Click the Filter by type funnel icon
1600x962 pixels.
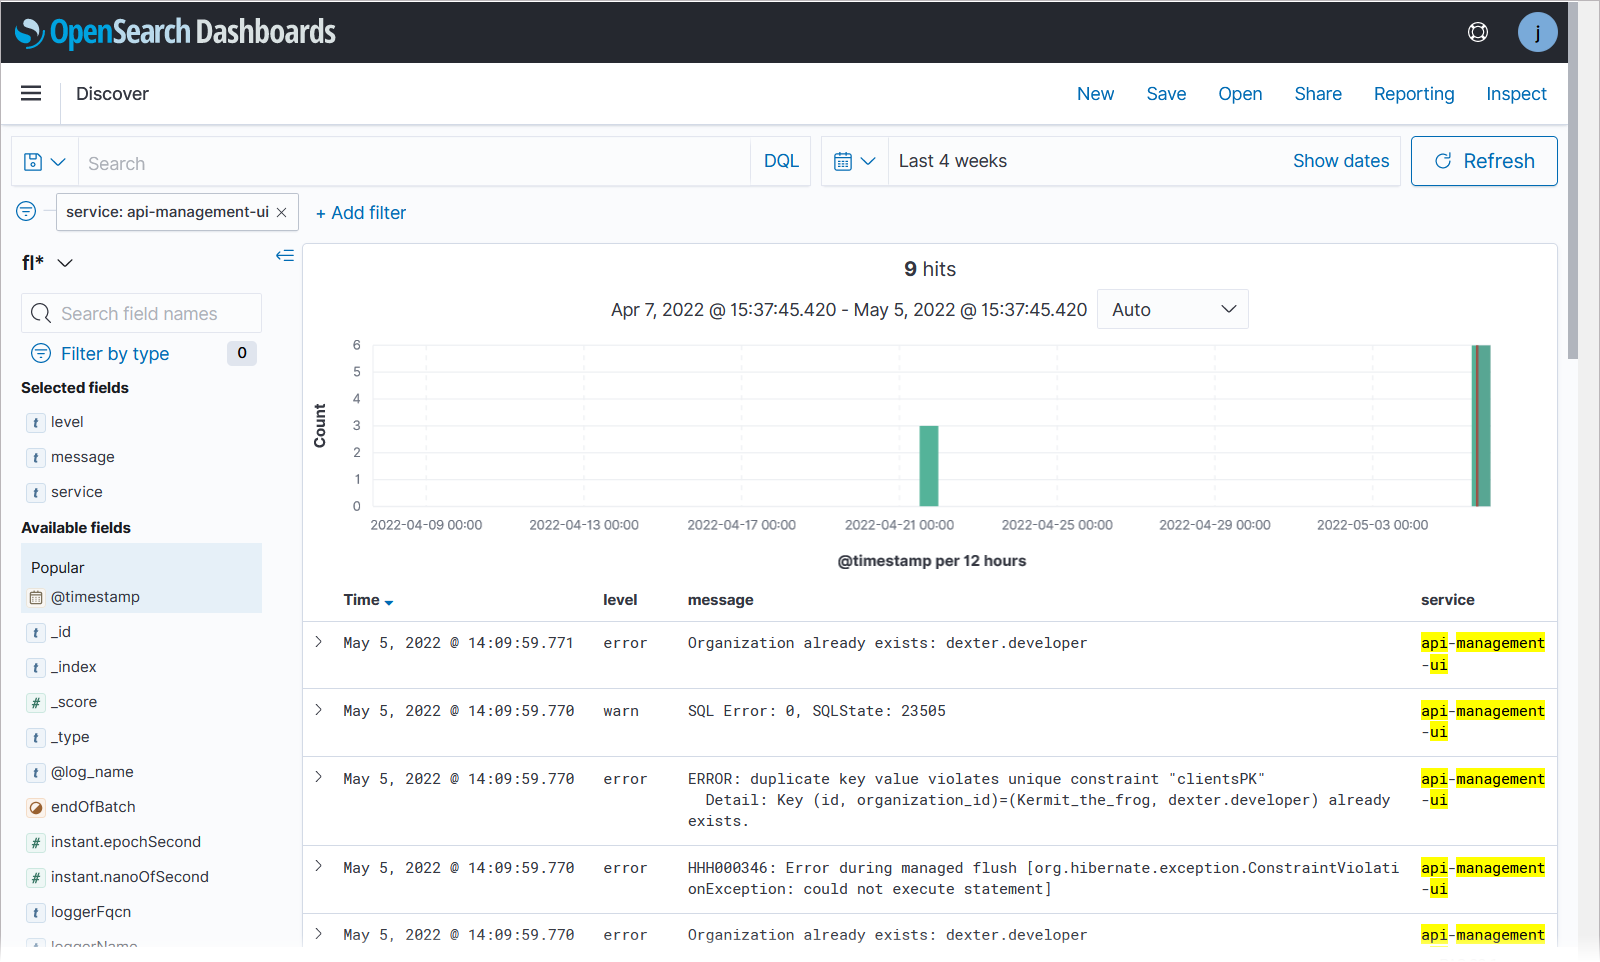[41, 353]
